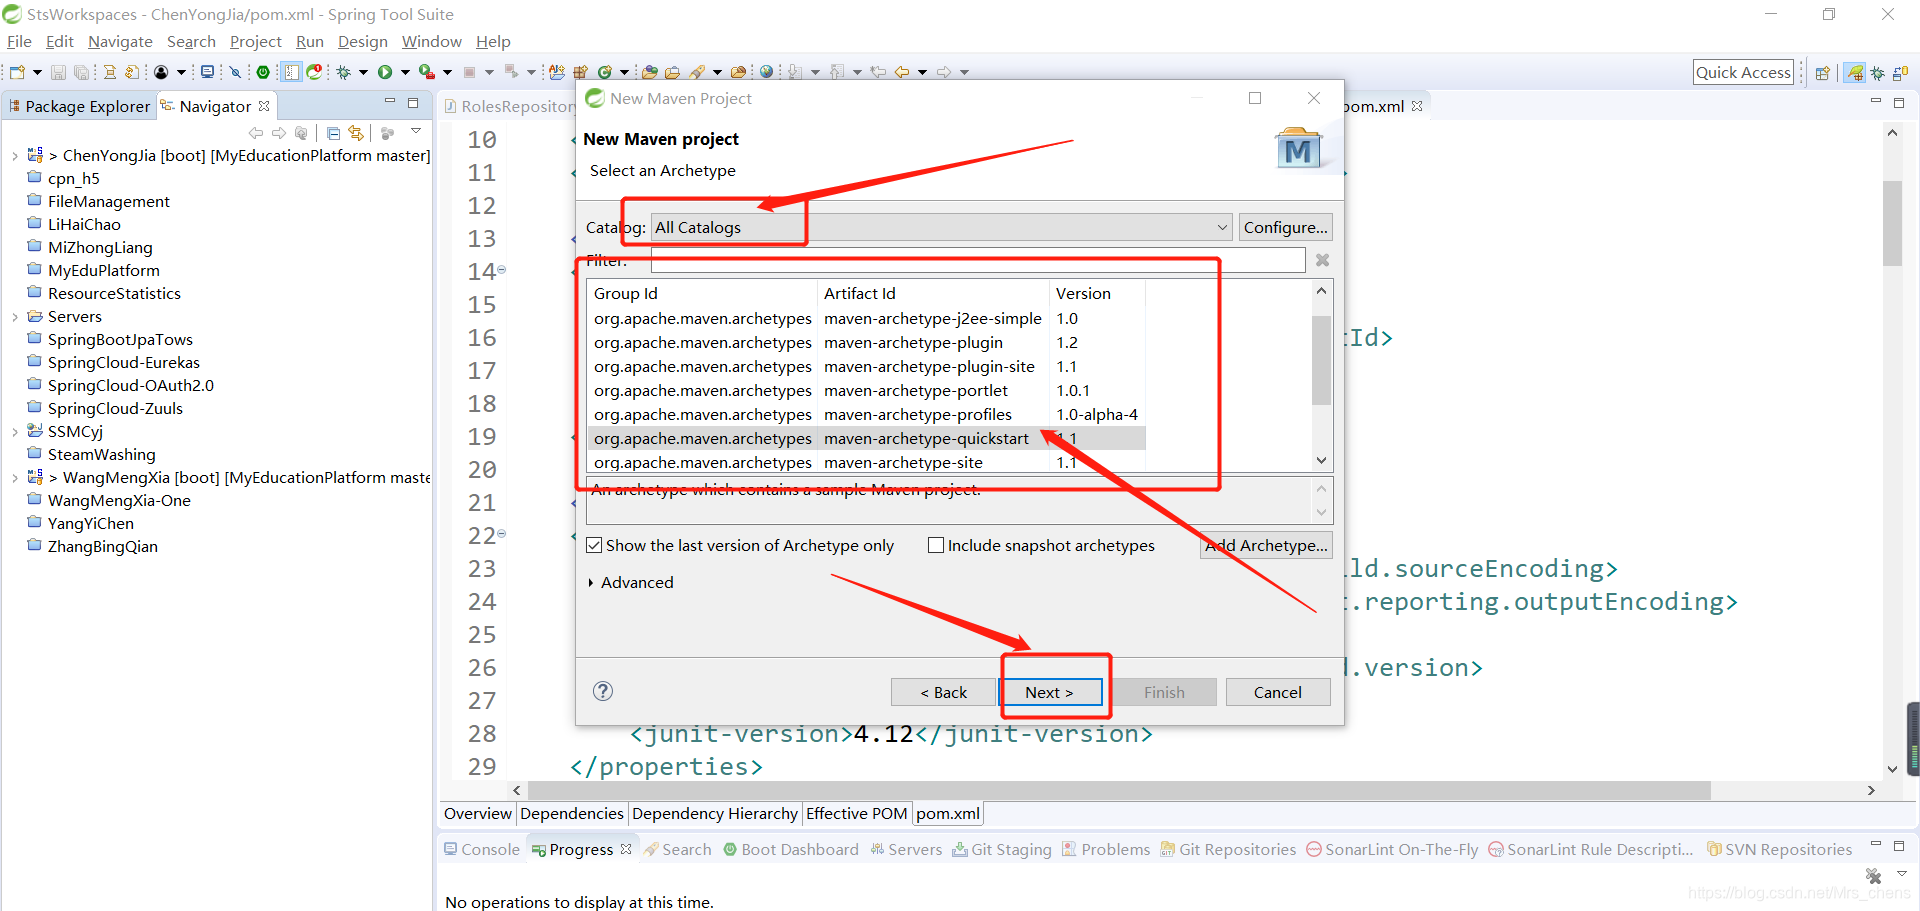Open the Catalog combo box All Catalogs

[x=941, y=227]
